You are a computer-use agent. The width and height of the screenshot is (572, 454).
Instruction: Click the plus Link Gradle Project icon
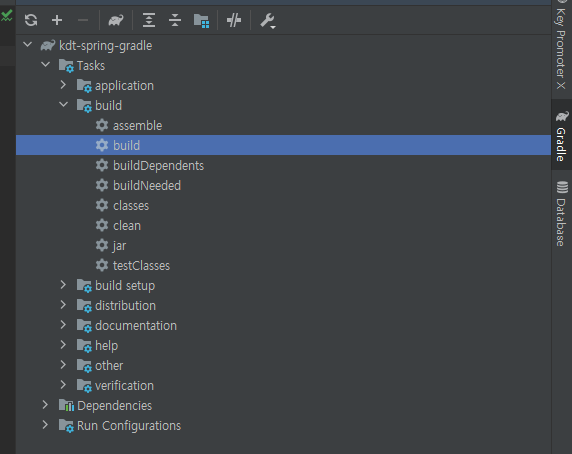(57, 20)
